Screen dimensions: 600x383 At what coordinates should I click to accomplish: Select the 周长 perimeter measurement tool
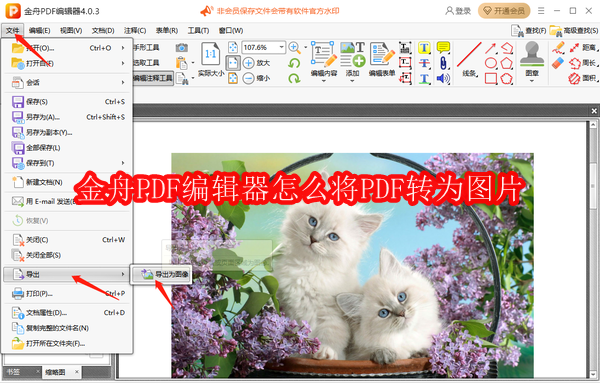tap(583, 63)
